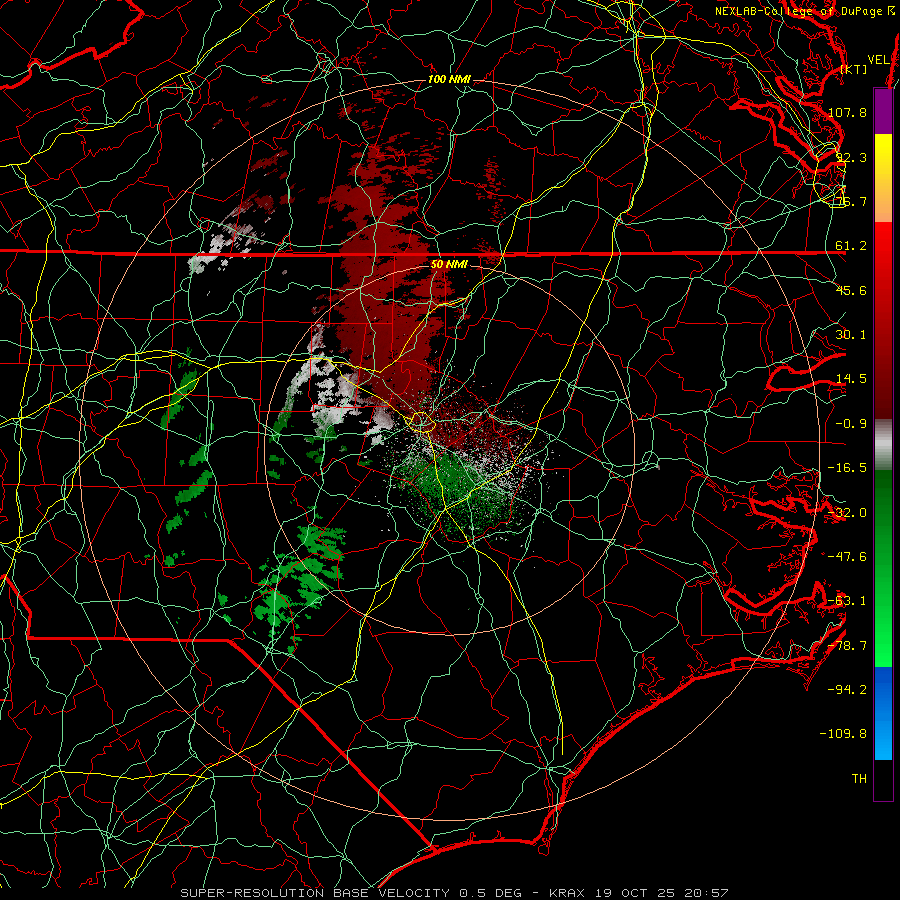Click the 30.1 scale value

851,335
